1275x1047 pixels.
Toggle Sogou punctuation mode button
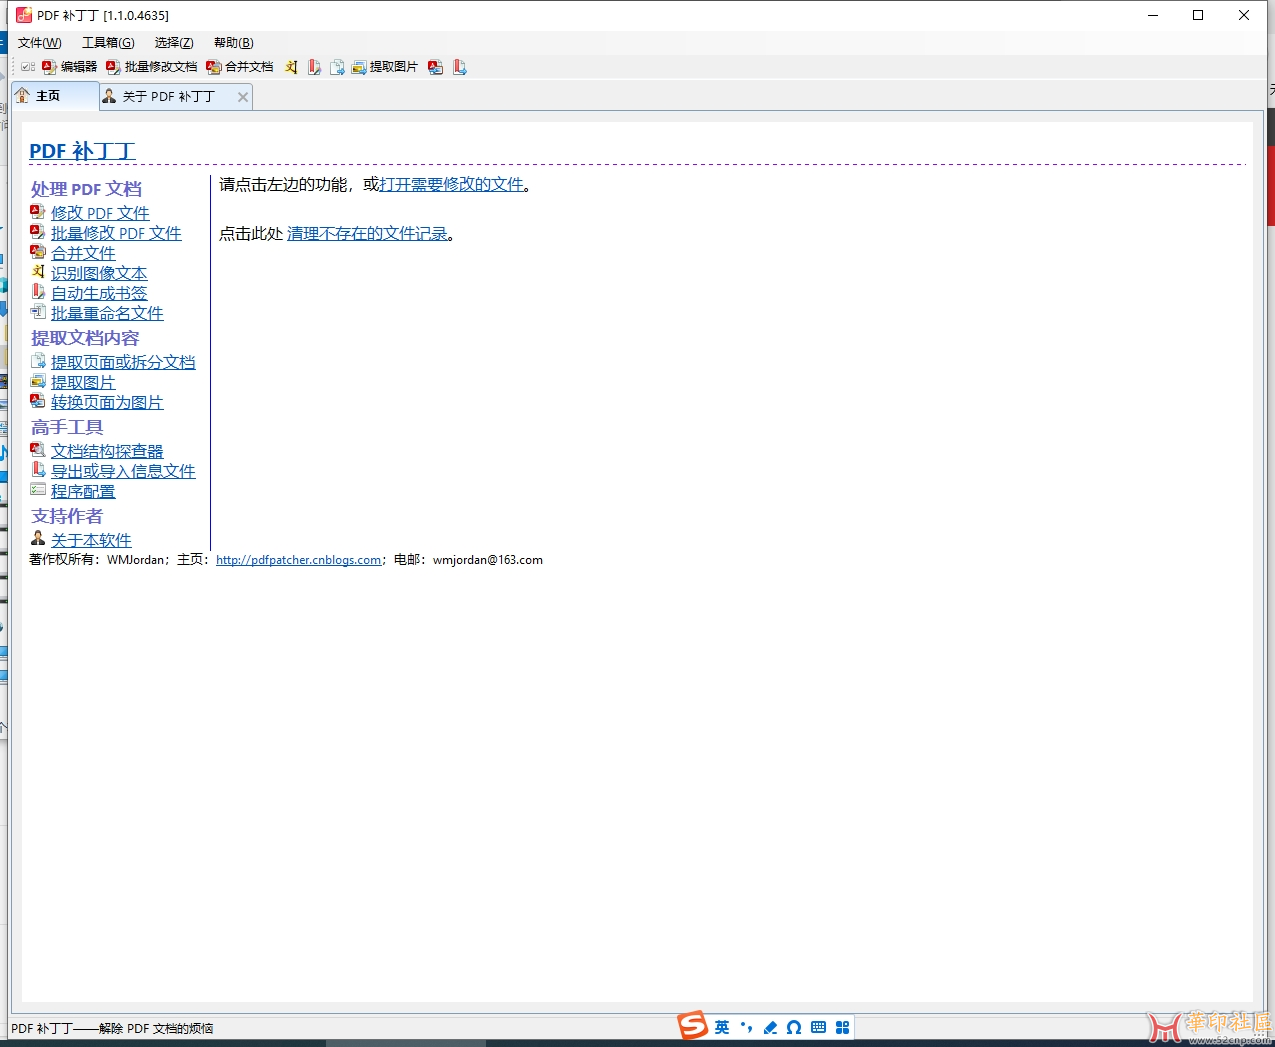[746, 1027]
